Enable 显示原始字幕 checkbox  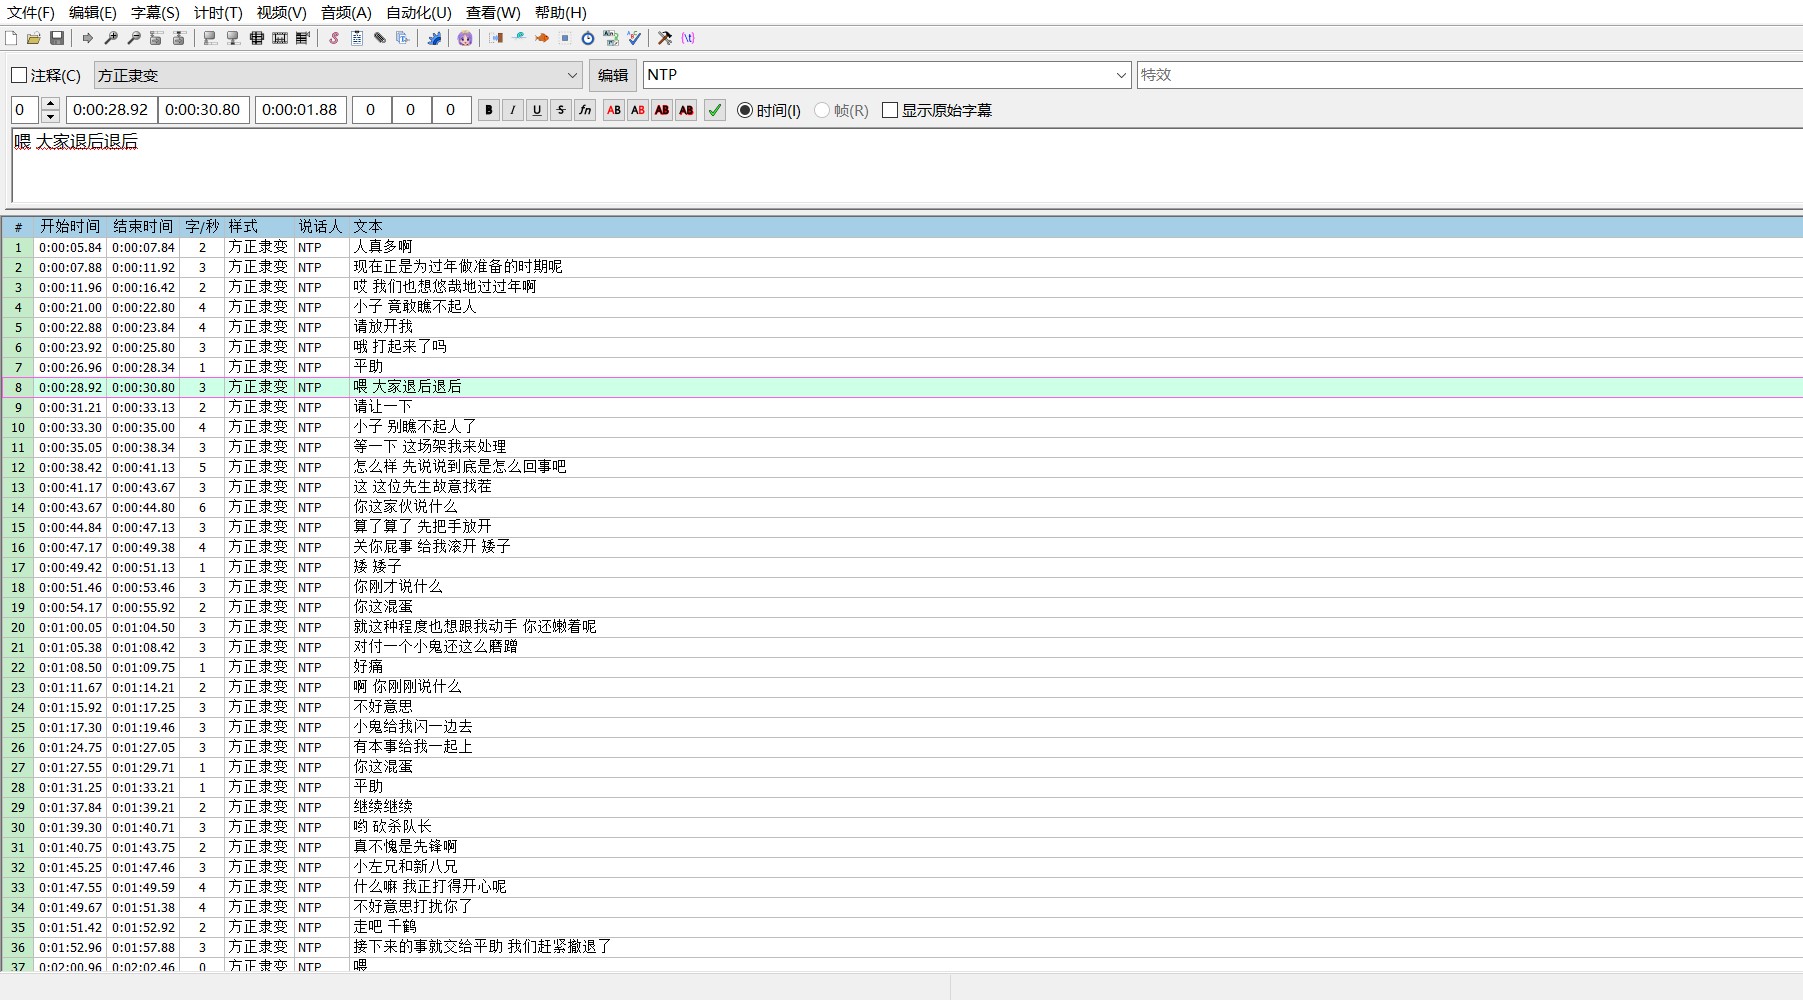point(890,110)
